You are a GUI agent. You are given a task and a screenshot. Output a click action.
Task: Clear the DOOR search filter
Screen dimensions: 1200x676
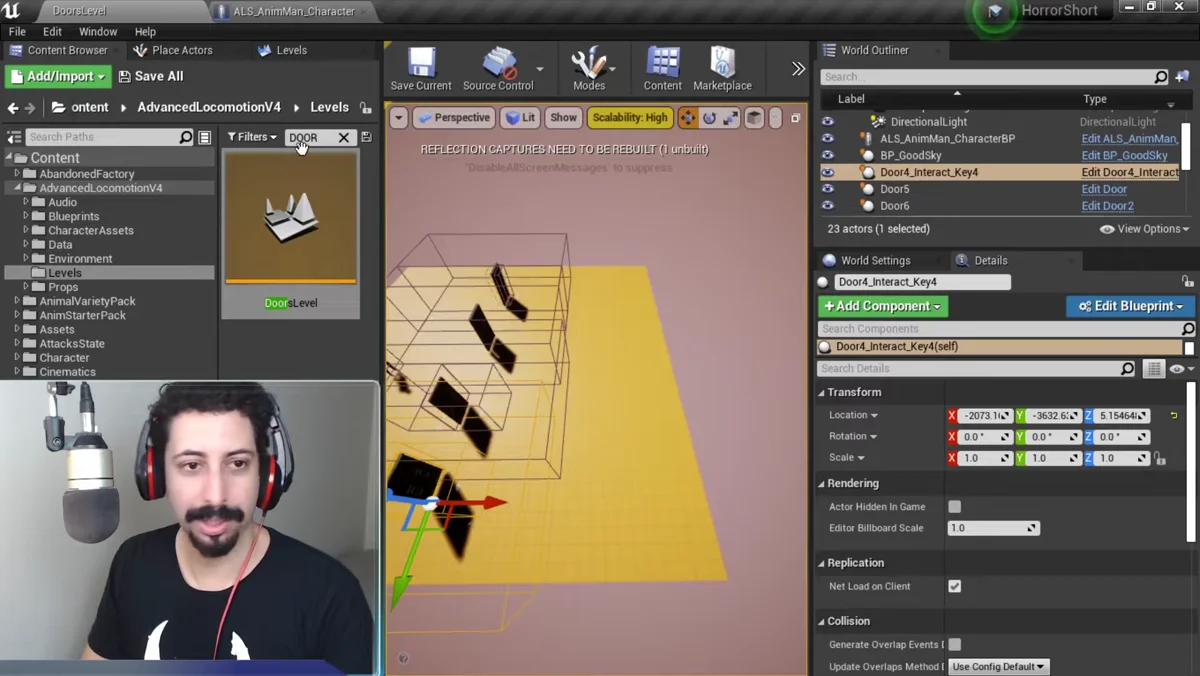(344, 137)
